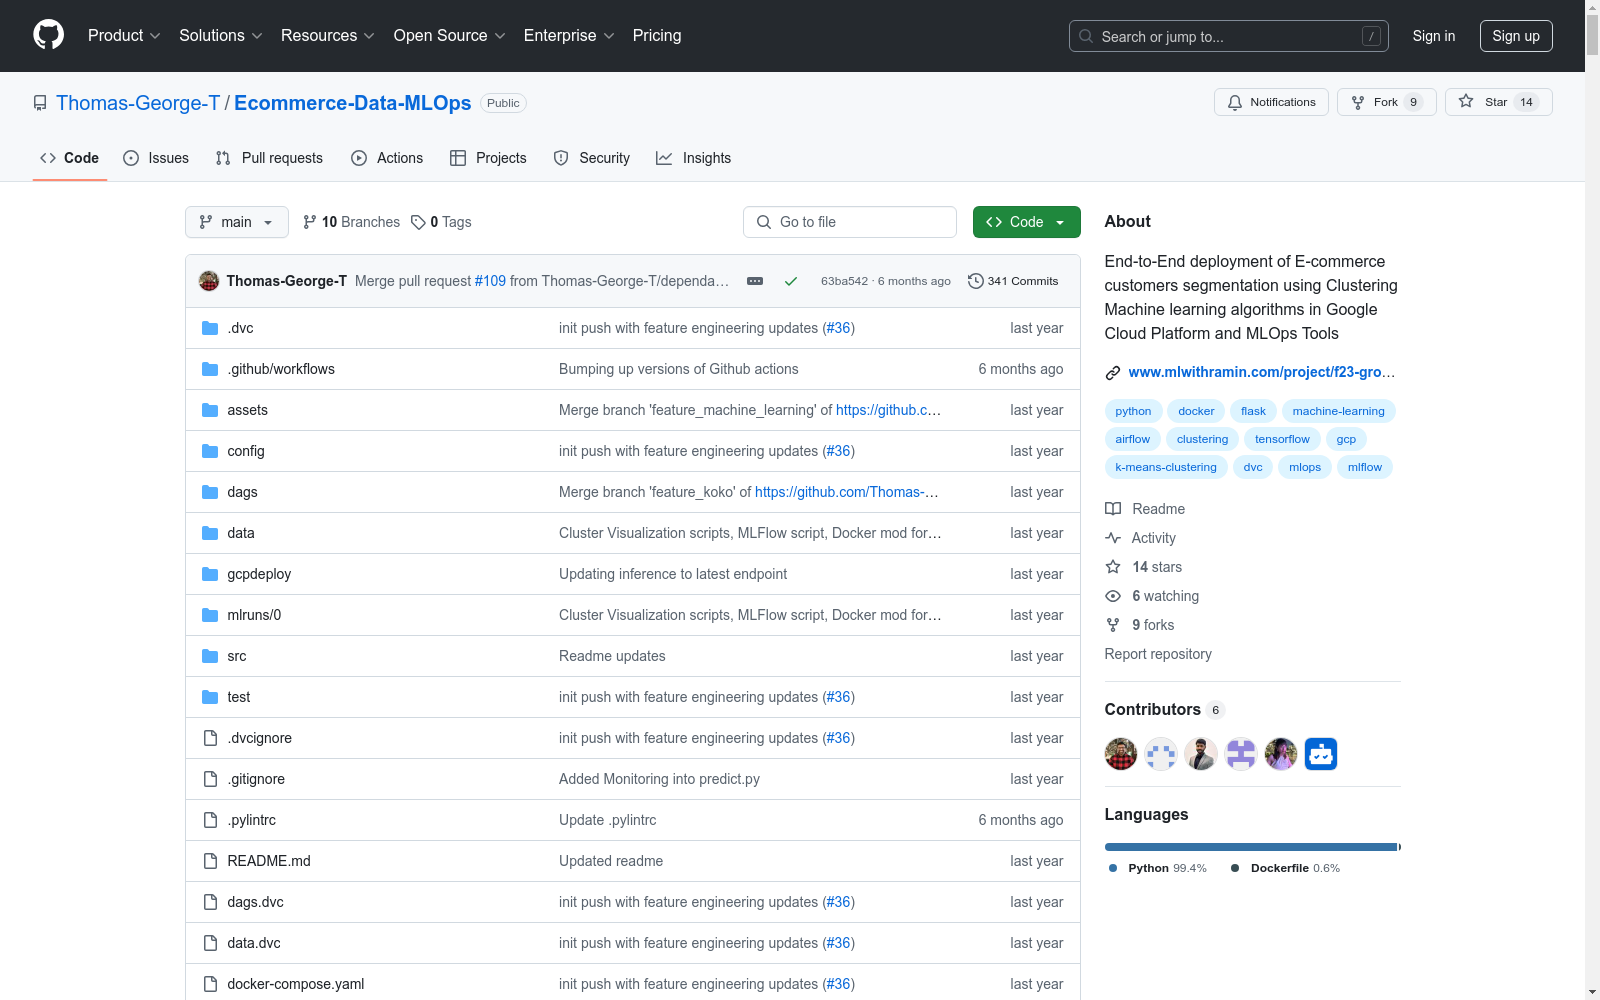Click the airflow topic tag
The height and width of the screenshot is (1000, 1600).
[x=1133, y=439]
